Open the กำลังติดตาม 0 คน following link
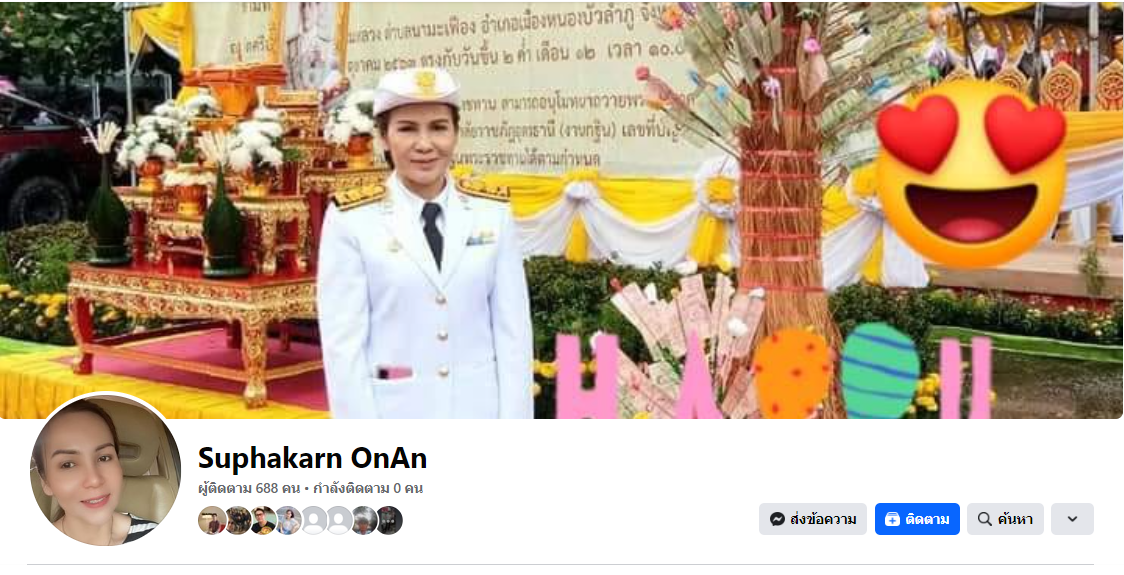This screenshot has height=575, width=1124. (x=368, y=489)
